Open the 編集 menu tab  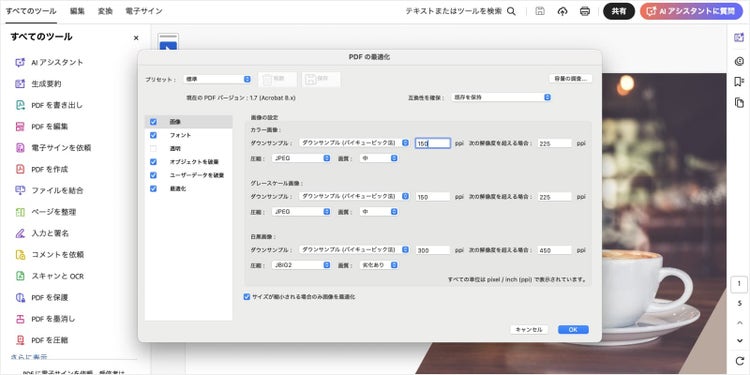point(77,11)
